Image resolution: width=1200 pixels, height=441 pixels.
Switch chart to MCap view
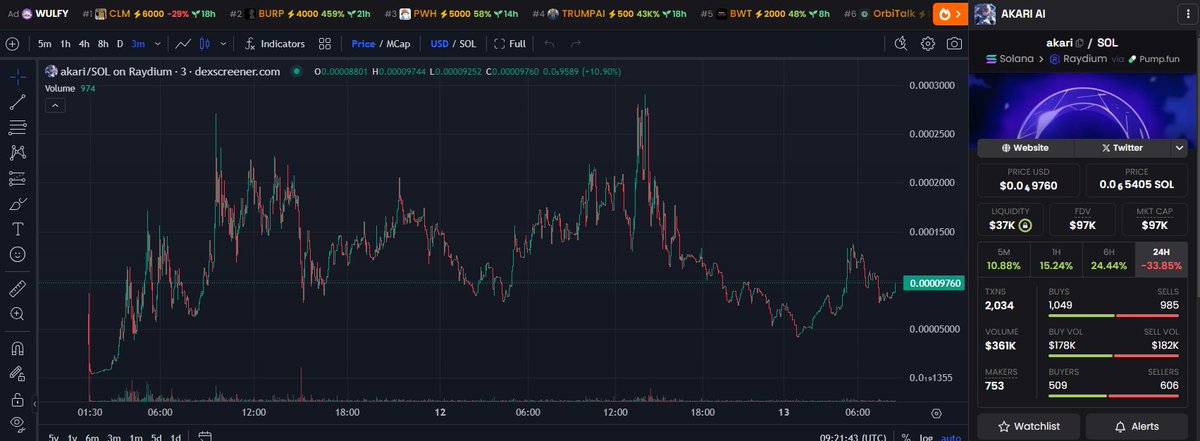[x=398, y=44]
